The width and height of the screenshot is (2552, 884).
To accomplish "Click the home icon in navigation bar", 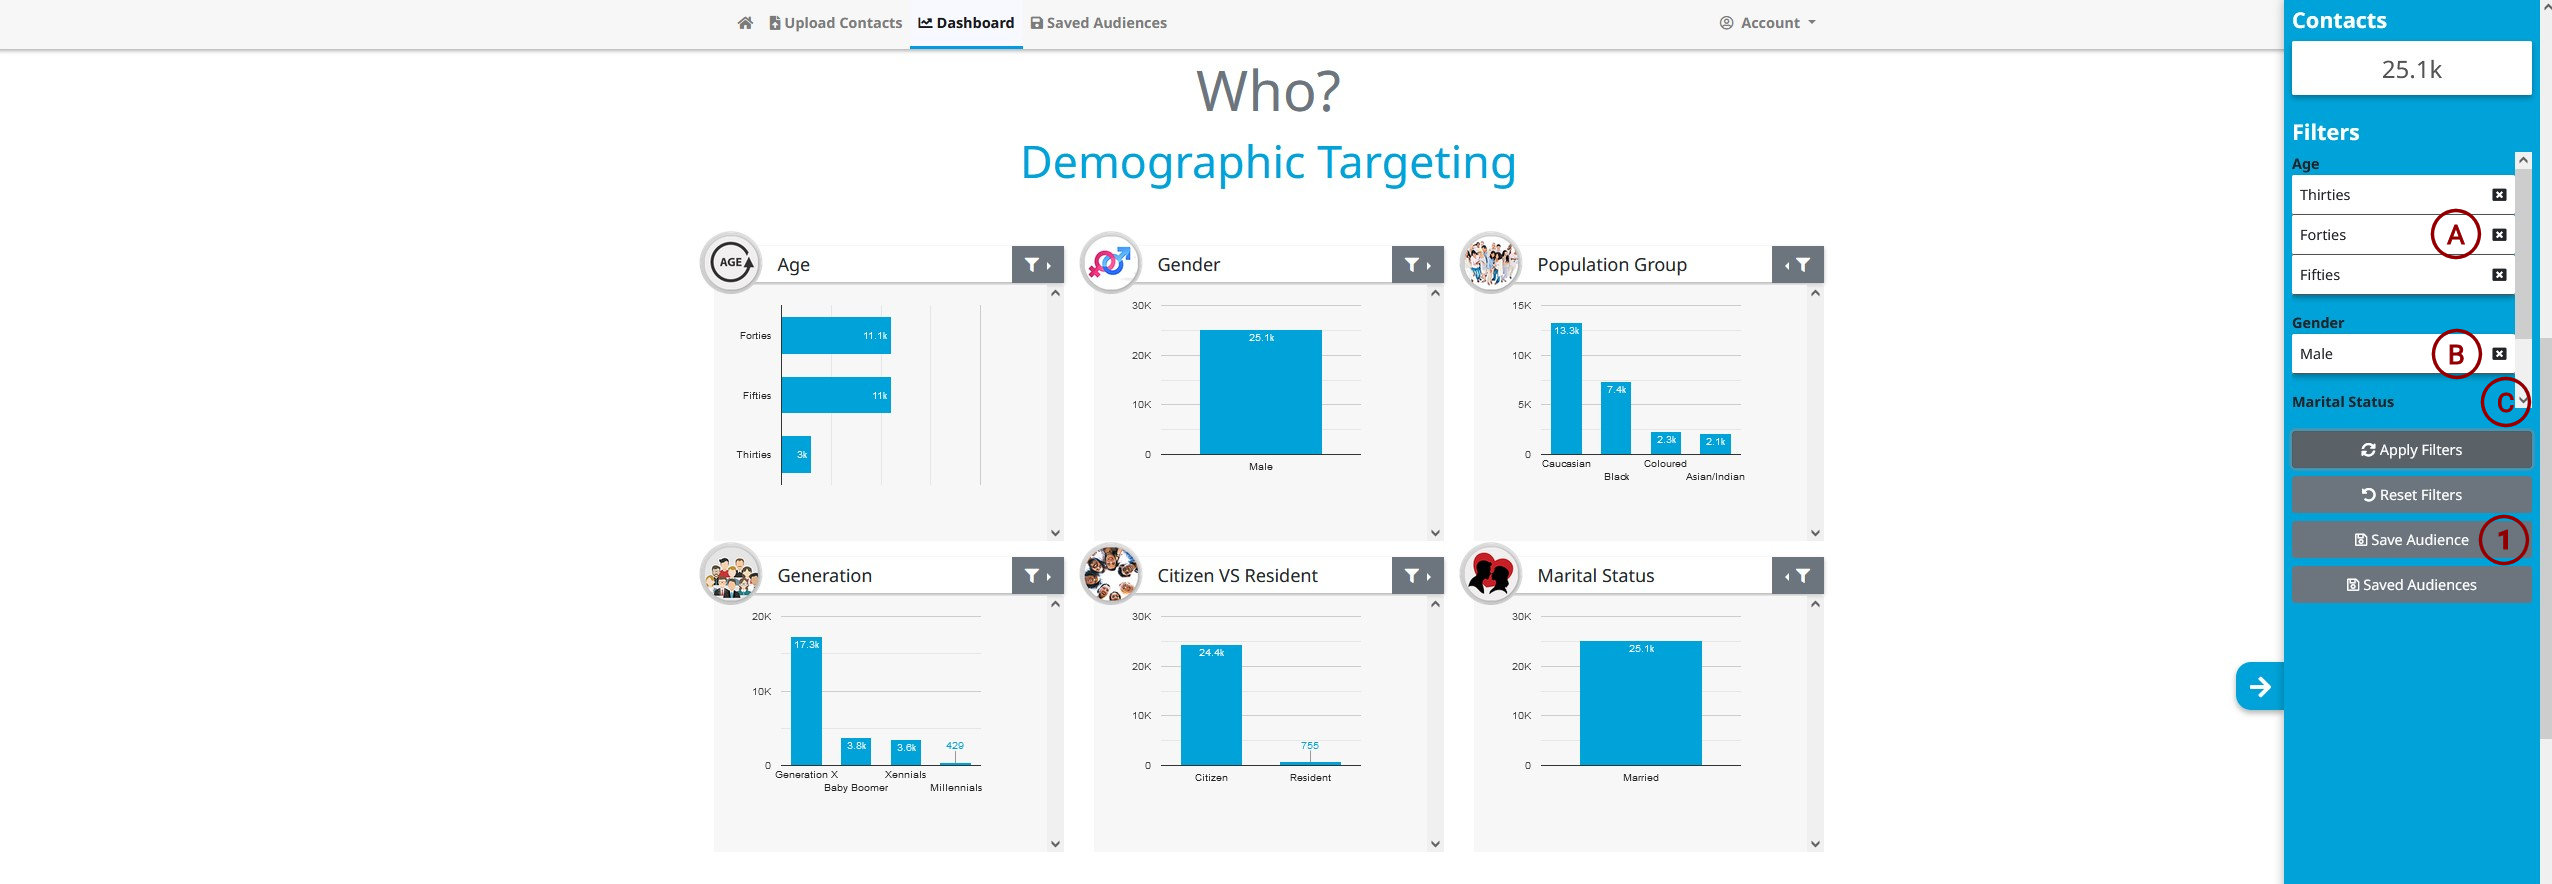I will coord(745,23).
